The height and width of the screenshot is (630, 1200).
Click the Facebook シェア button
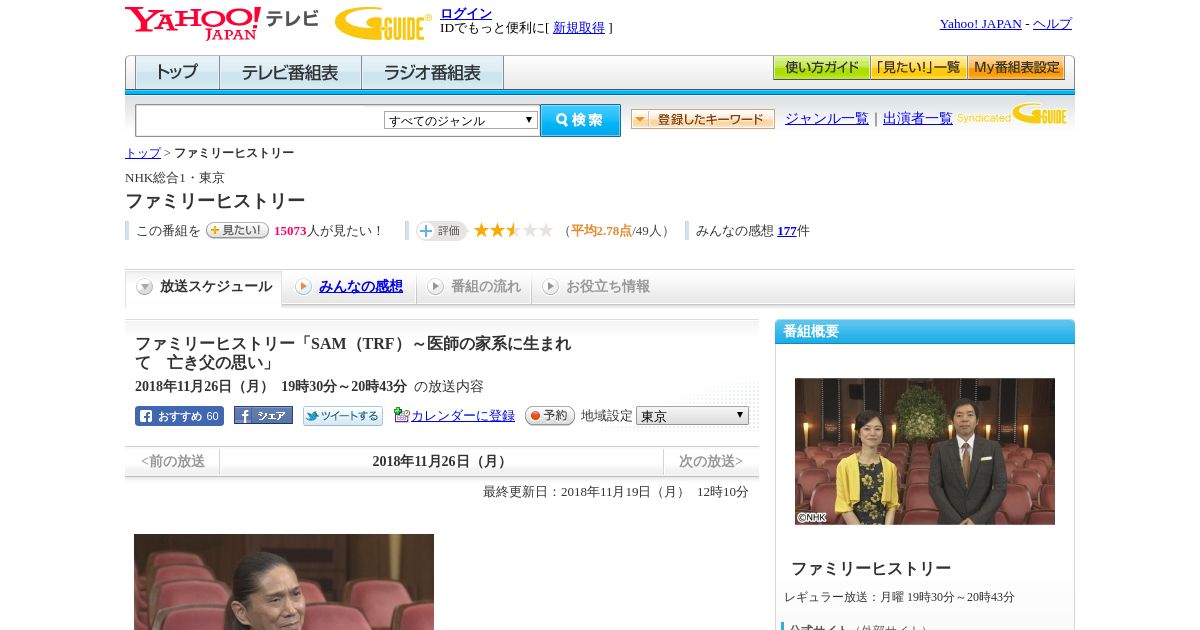(x=263, y=415)
